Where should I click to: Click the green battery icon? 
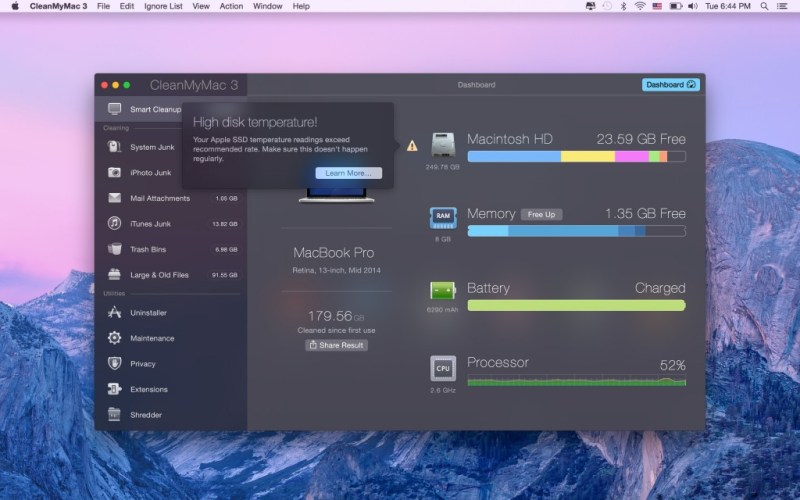(x=442, y=291)
